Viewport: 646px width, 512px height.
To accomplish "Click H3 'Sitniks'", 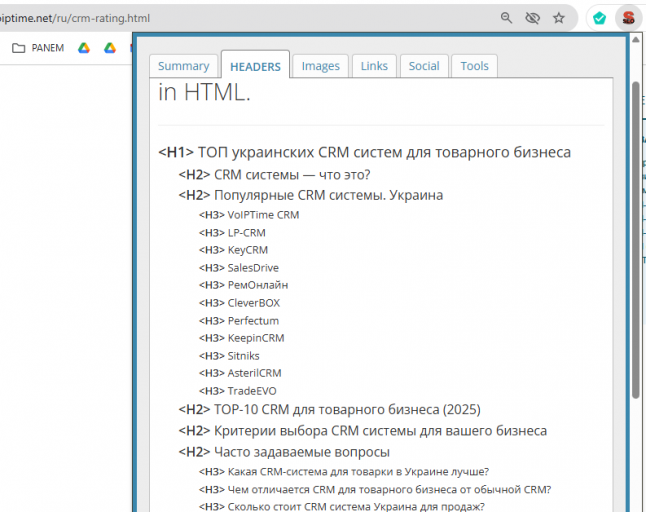I will pos(229,356).
